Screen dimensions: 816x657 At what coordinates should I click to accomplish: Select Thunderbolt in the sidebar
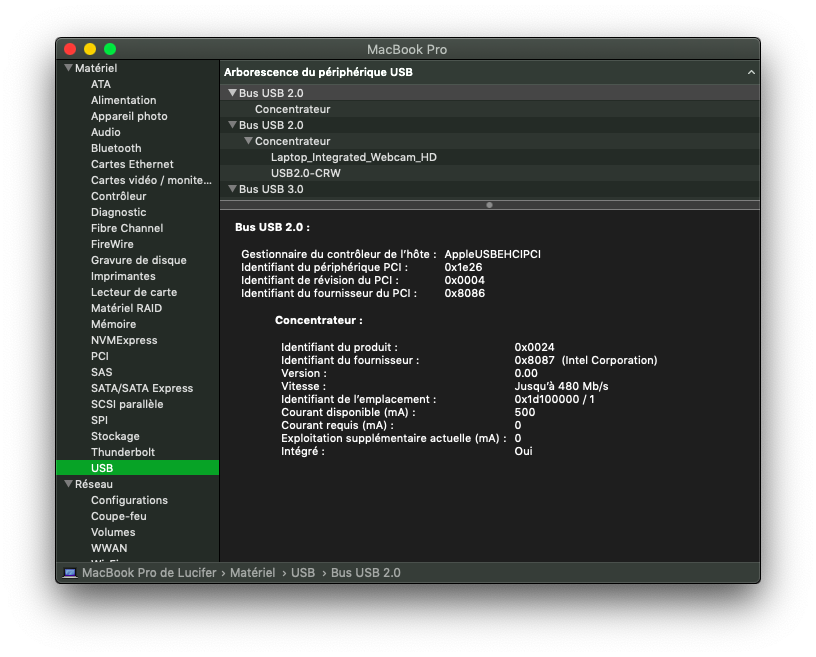[123, 452]
